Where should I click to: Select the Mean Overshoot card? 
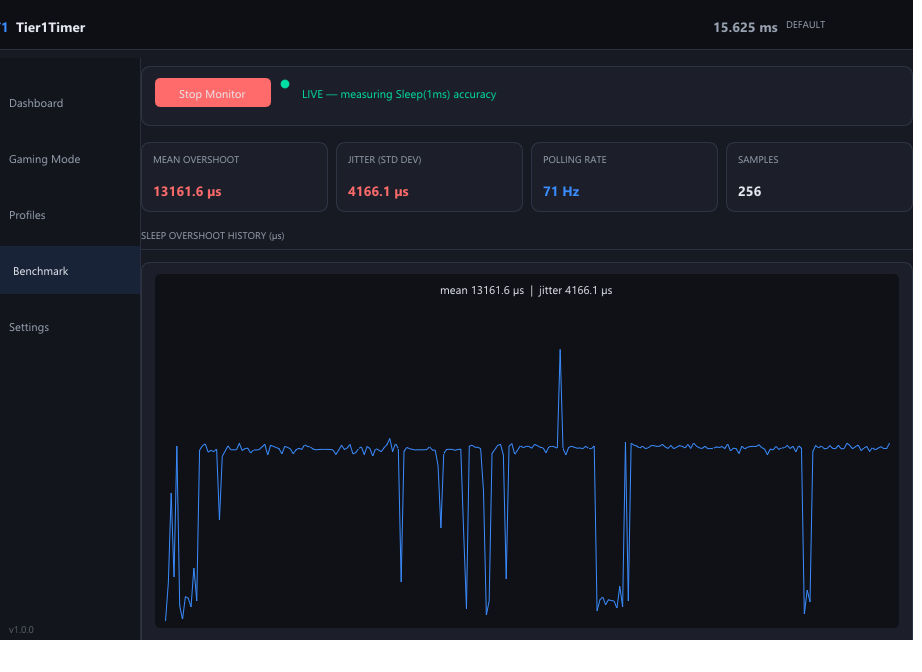pyautogui.click(x=234, y=177)
